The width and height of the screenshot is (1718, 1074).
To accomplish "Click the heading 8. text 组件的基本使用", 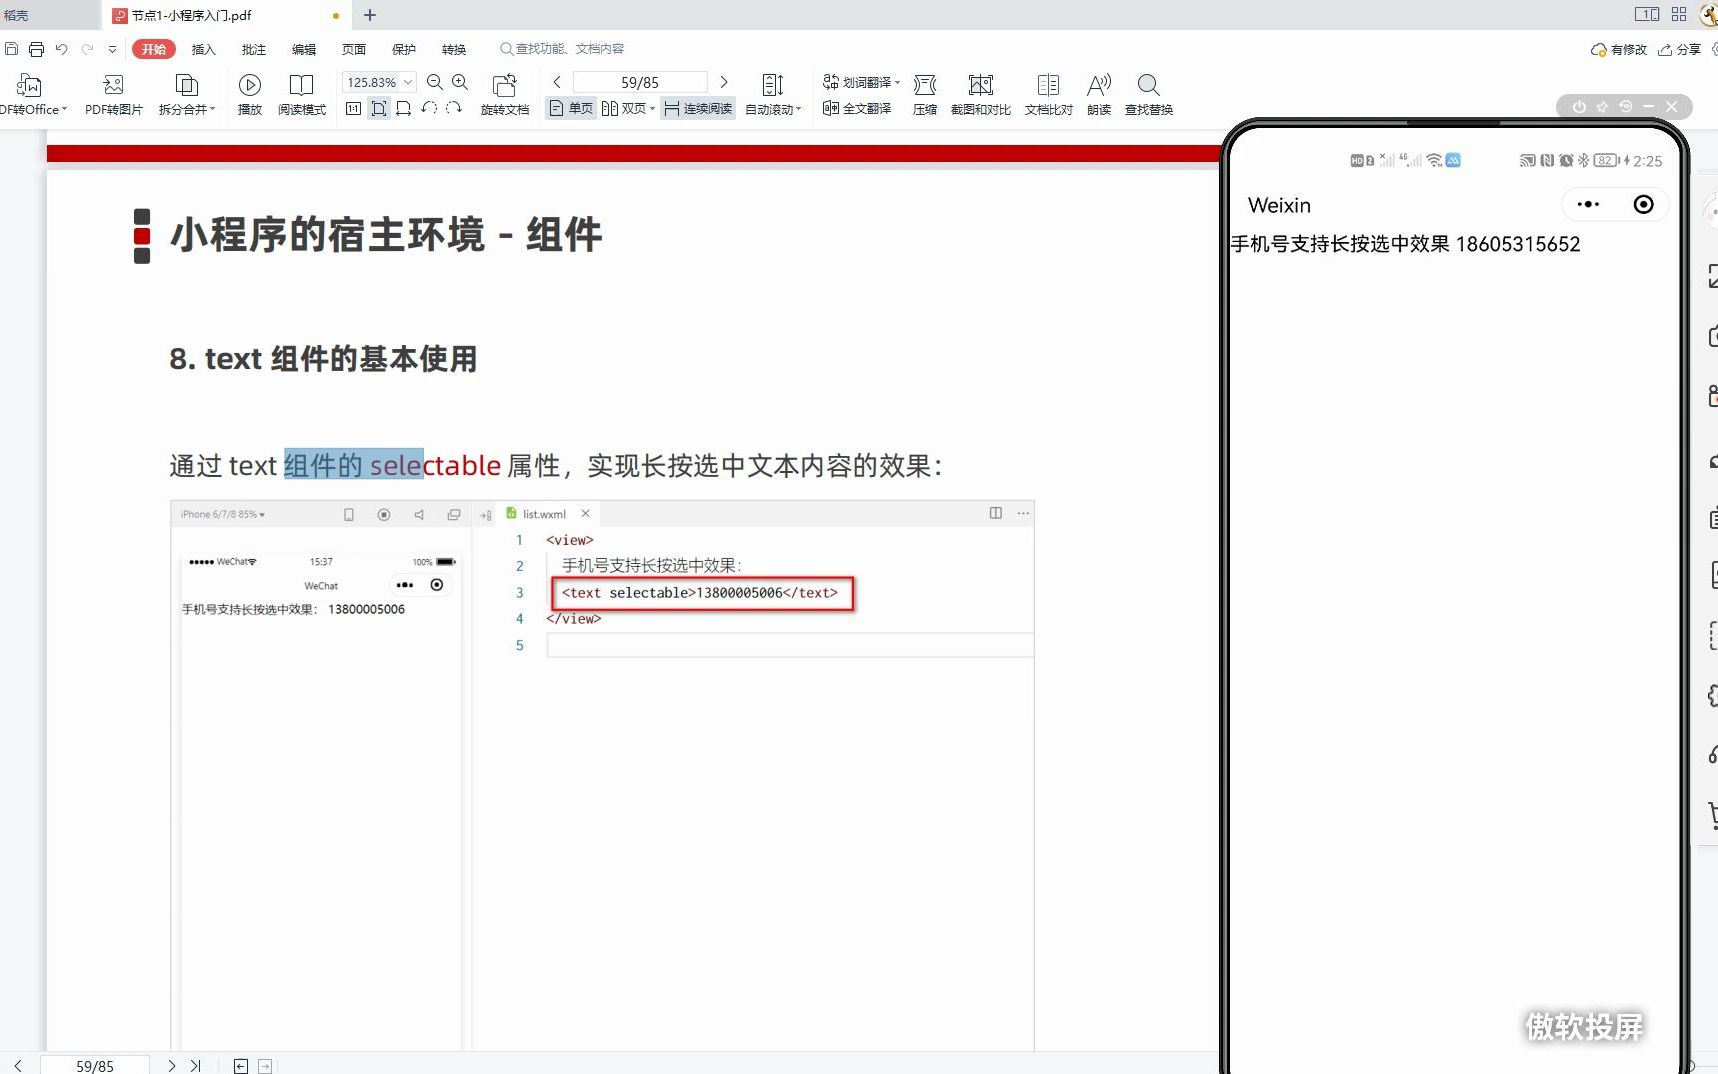I will tap(323, 359).
